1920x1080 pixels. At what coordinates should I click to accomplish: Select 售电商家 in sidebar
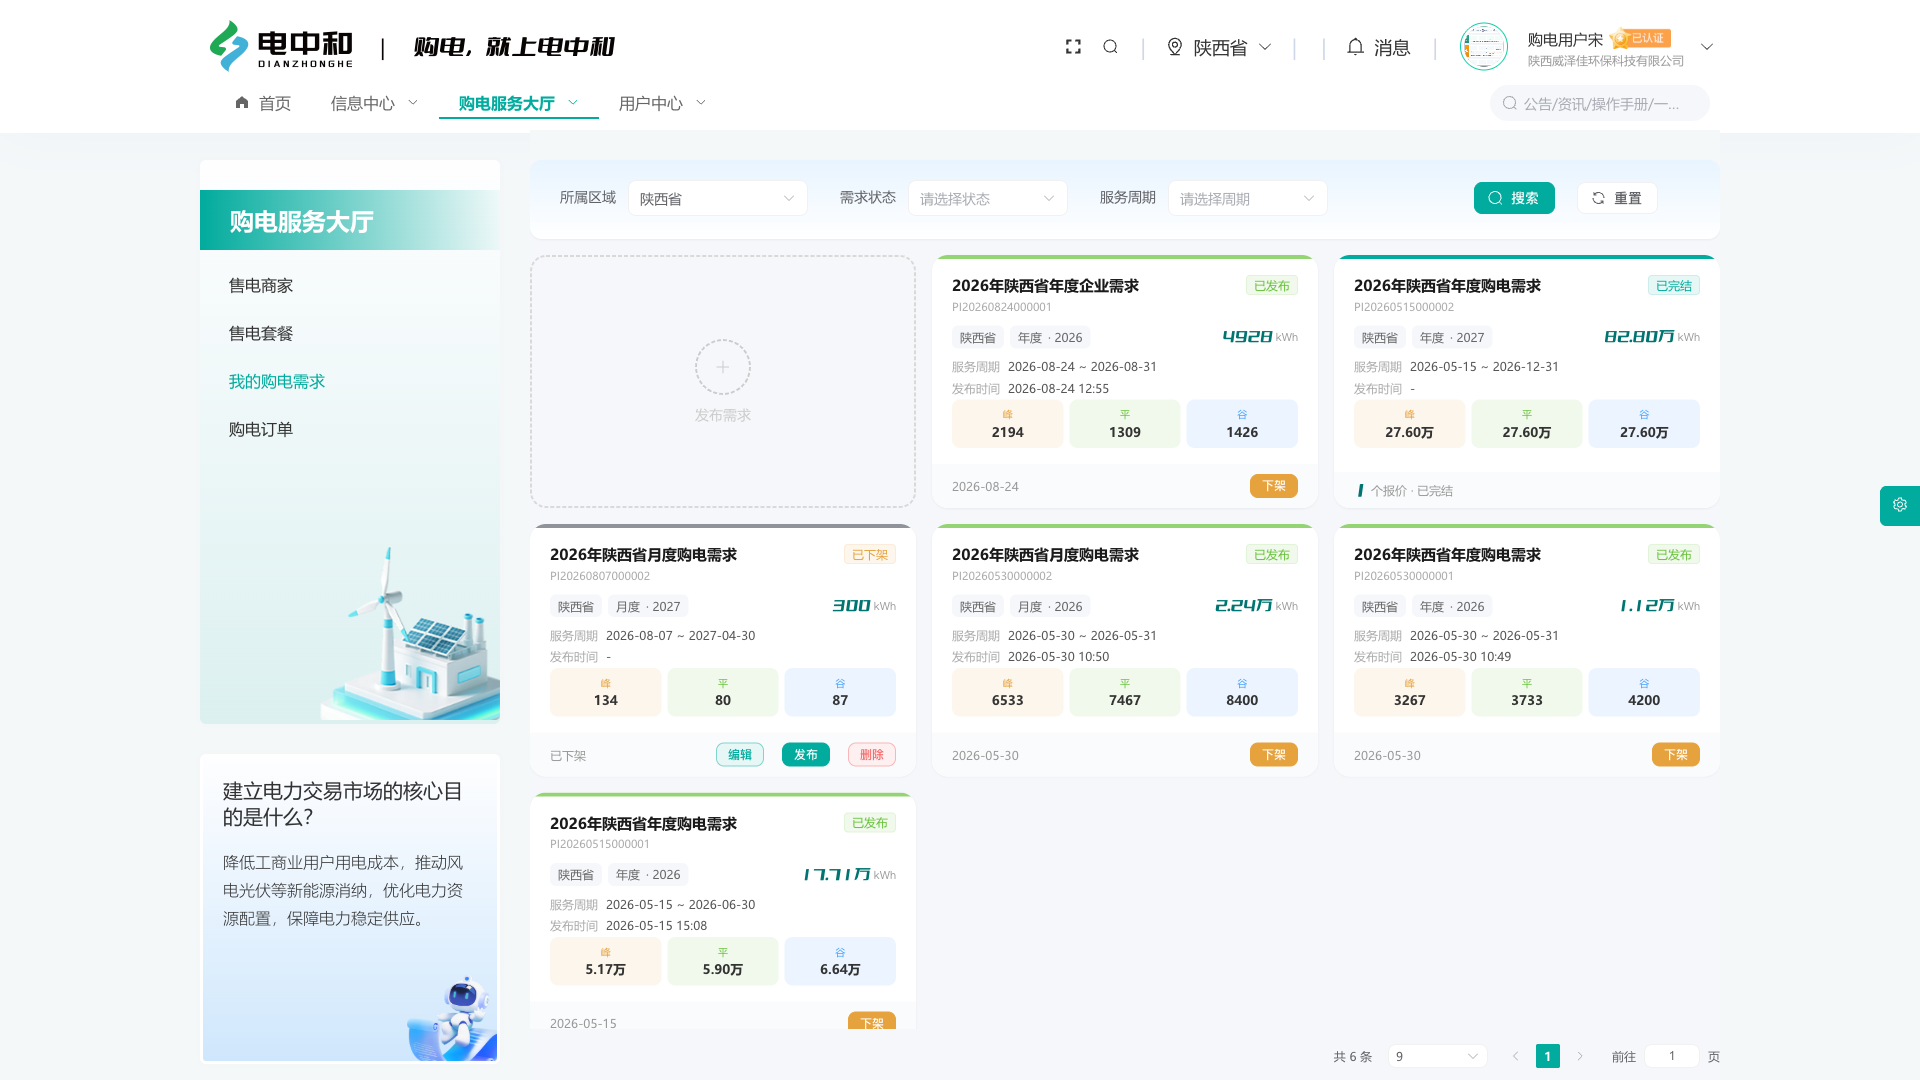coord(261,286)
